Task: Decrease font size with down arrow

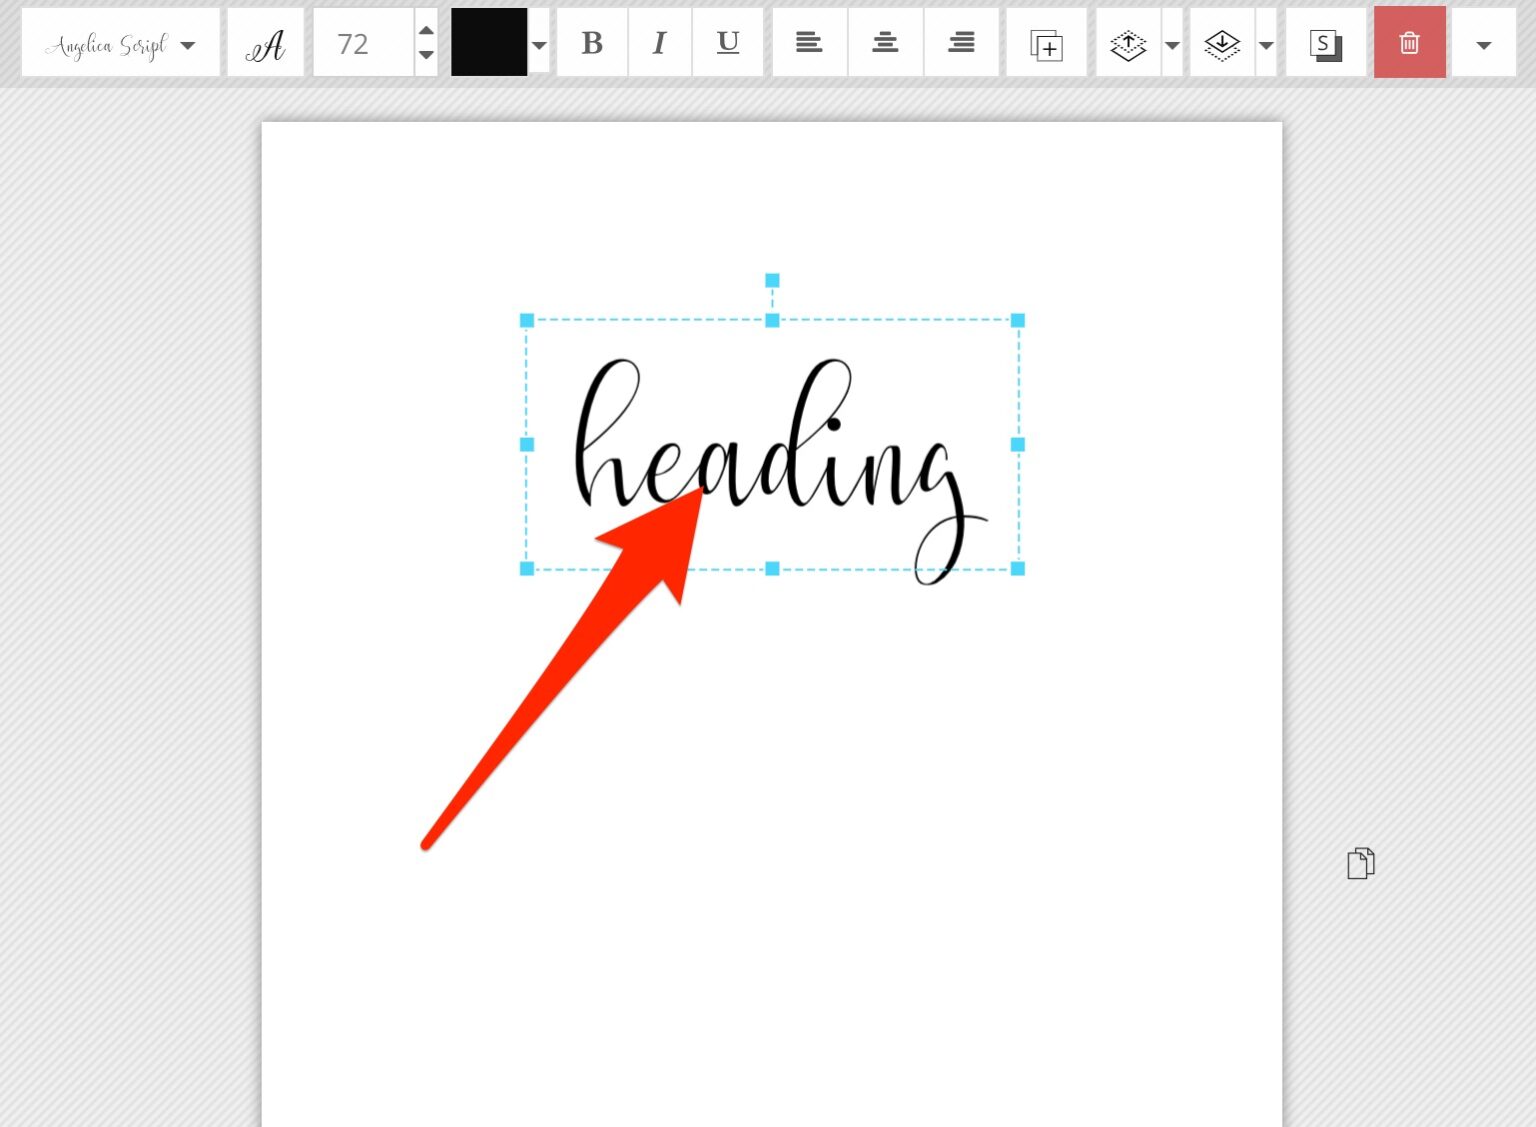Action: 426,56
